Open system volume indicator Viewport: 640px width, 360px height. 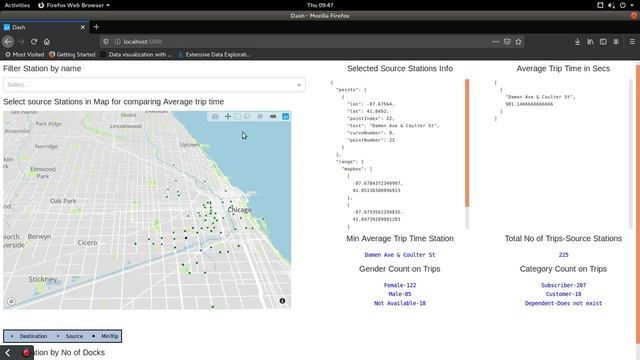[x=611, y=5]
